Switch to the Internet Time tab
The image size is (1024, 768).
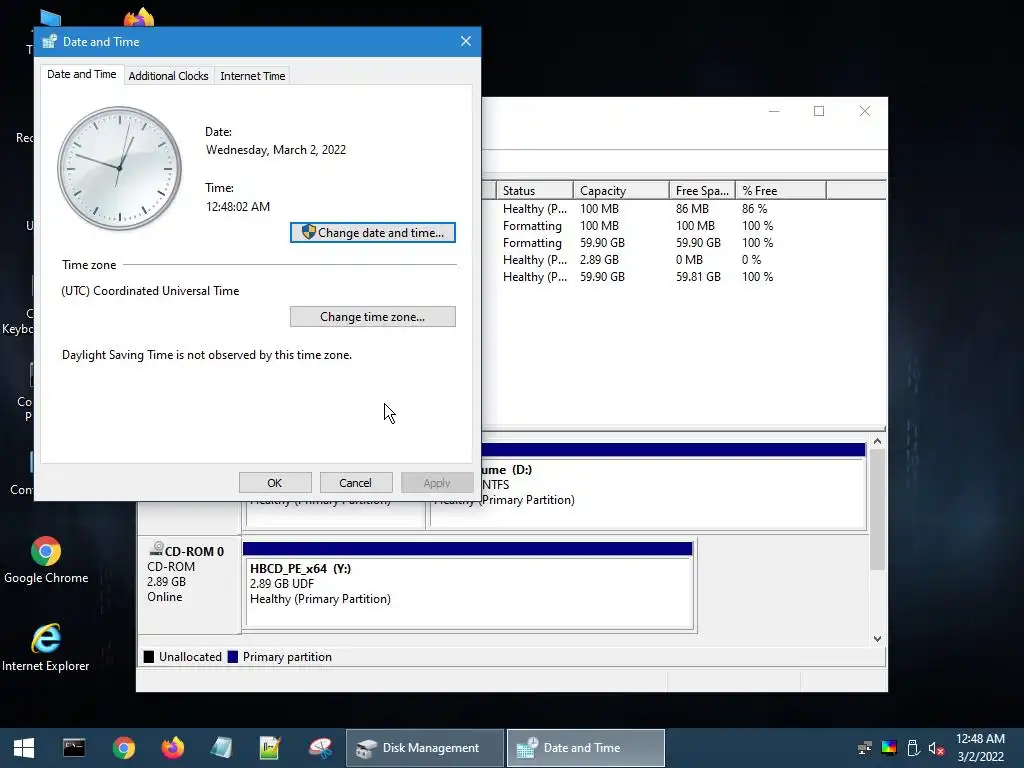[x=253, y=76]
